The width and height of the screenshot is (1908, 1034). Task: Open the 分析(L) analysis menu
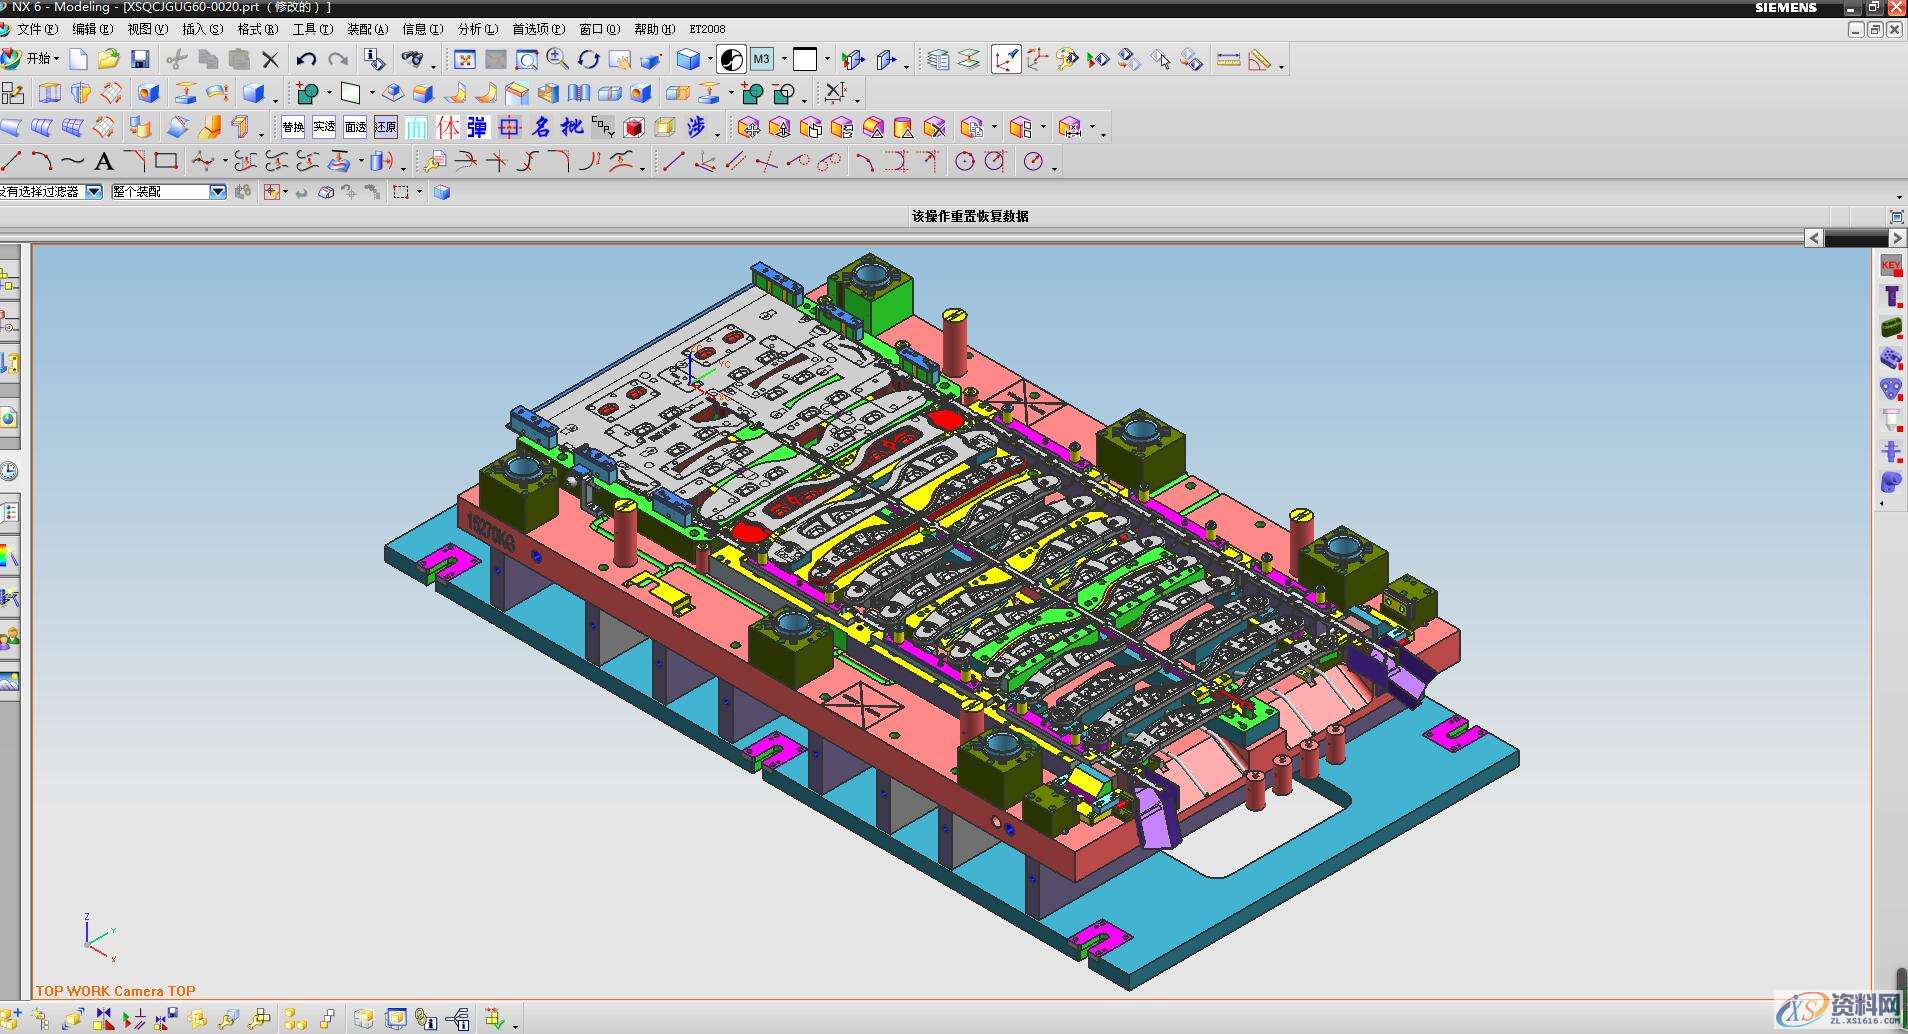click(477, 29)
